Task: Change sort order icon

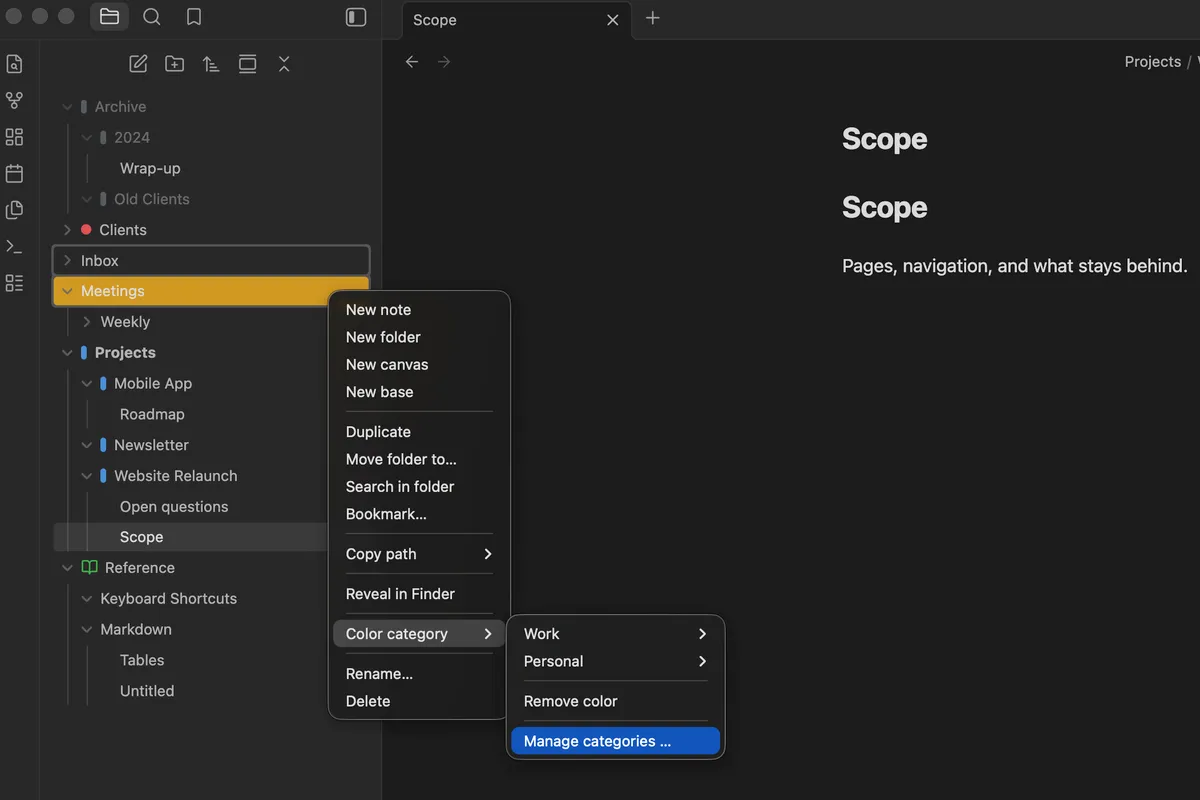Action: click(211, 64)
